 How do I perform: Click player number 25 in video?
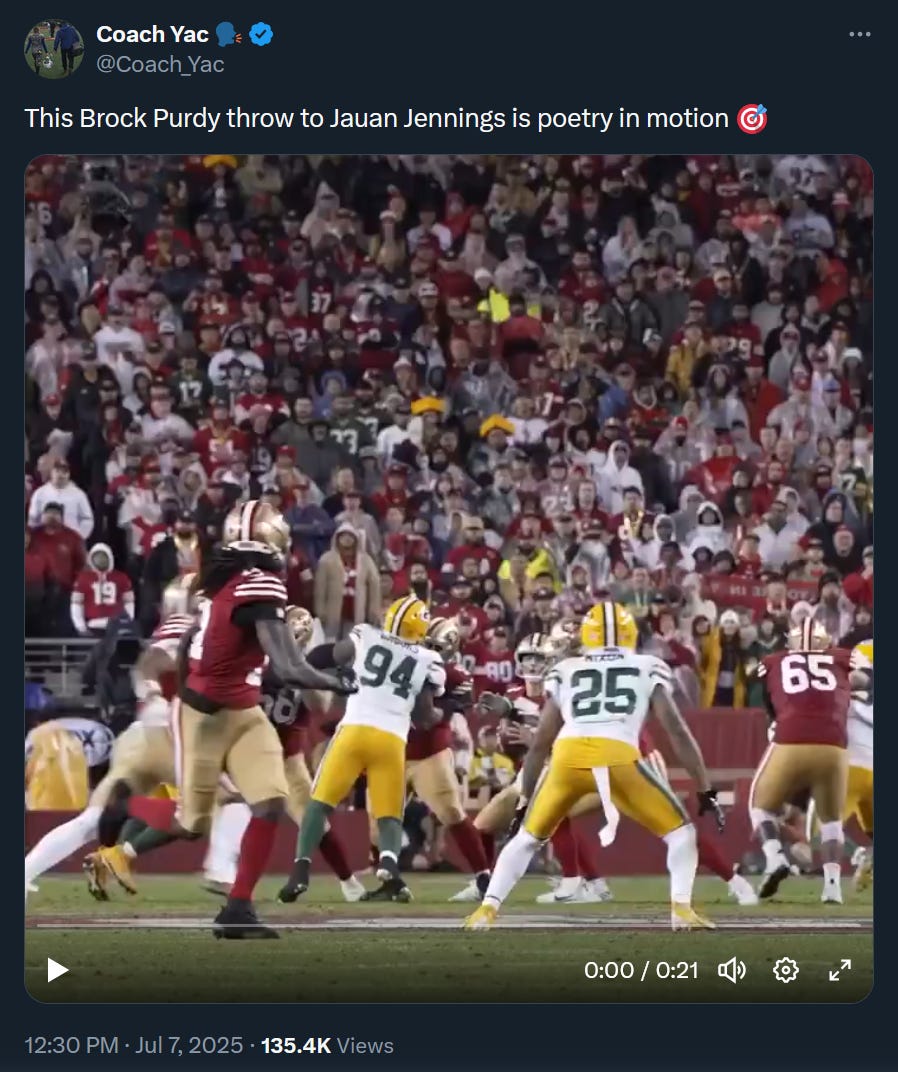click(605, 693)
